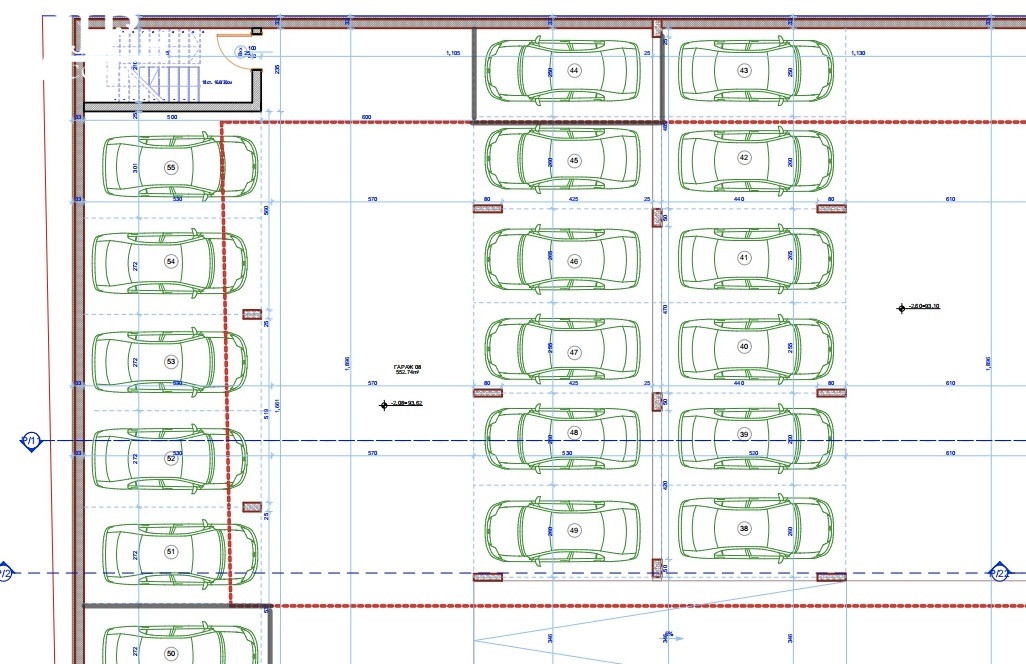Select the car symbol numbered 43
The height and width of the screenshot is (664, 1026).
756,71
